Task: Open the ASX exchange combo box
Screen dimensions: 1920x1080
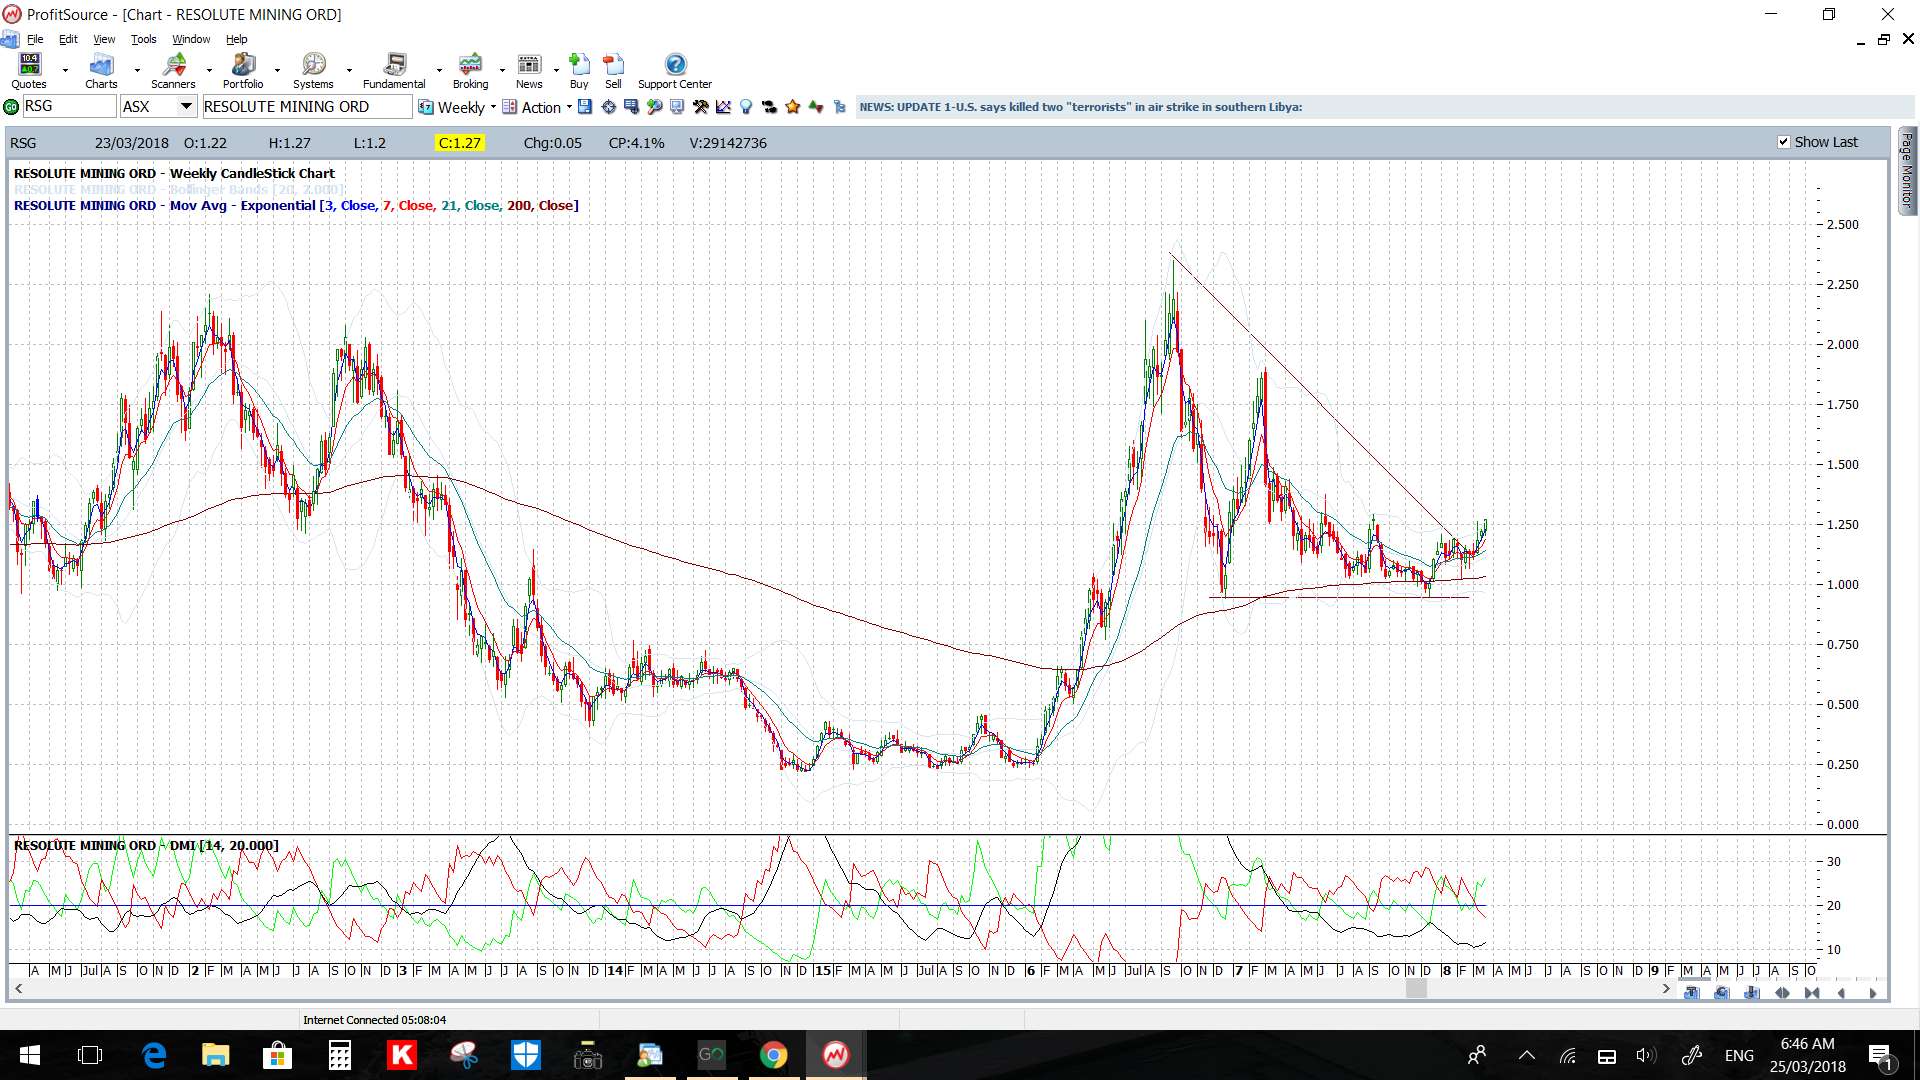Action: 158,106
